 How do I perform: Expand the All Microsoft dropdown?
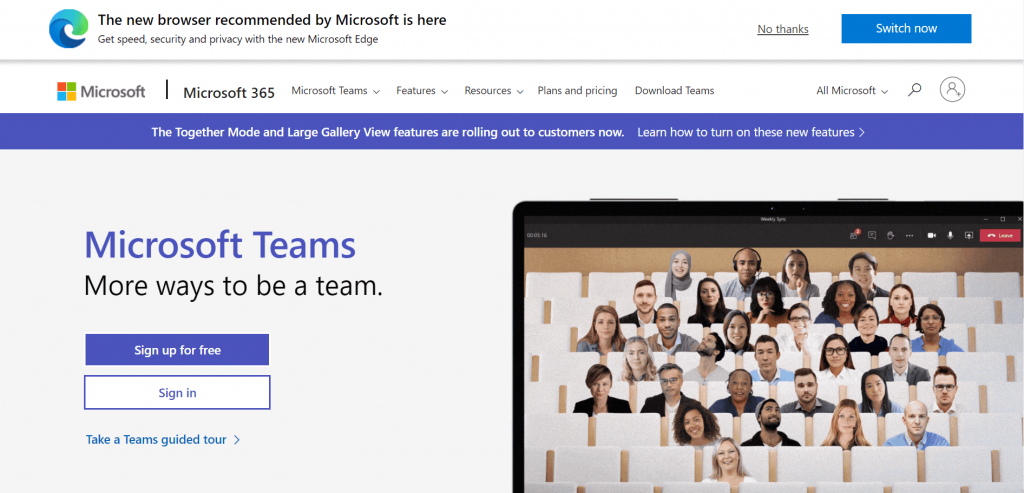(x=852, y=91)
